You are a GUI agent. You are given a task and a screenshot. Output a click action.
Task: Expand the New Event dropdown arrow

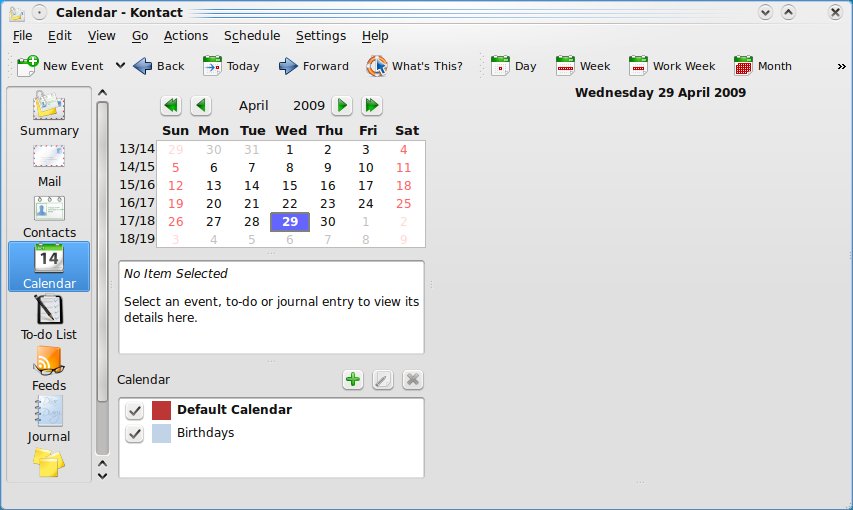point(120,66)
